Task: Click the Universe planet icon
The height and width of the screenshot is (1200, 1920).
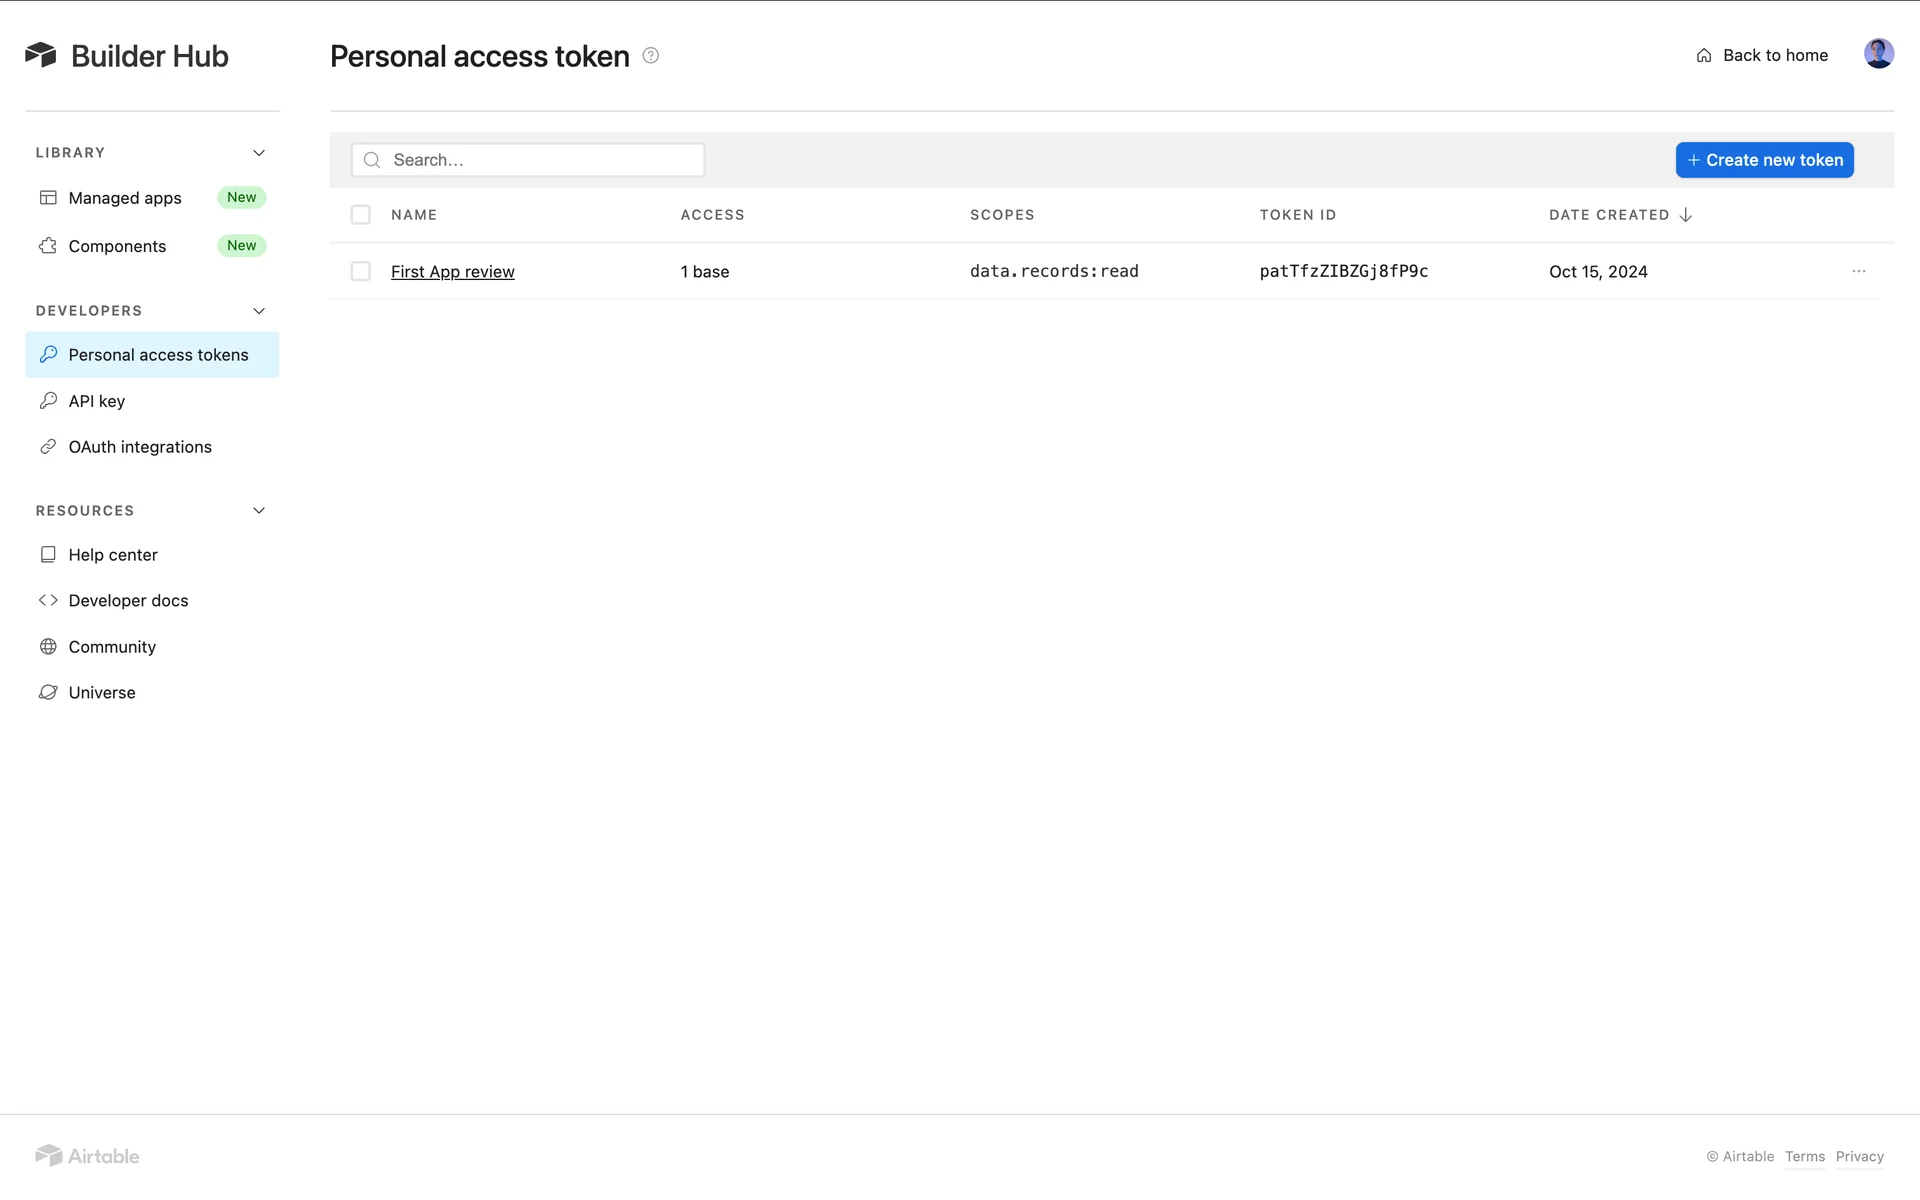Action: click(x=48, y=692)
